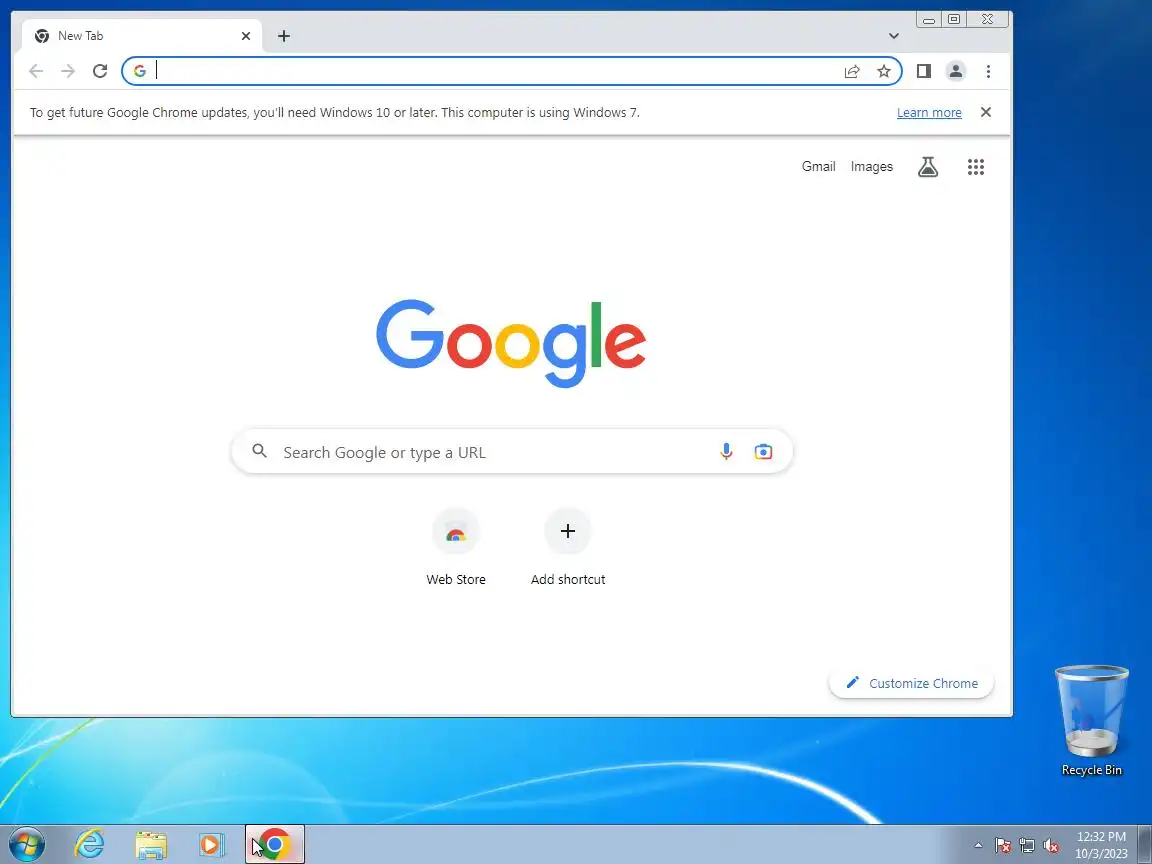Click the Chrome taskbar button
The width and height of the screenshot is (1152, 864).
point(274,845)
